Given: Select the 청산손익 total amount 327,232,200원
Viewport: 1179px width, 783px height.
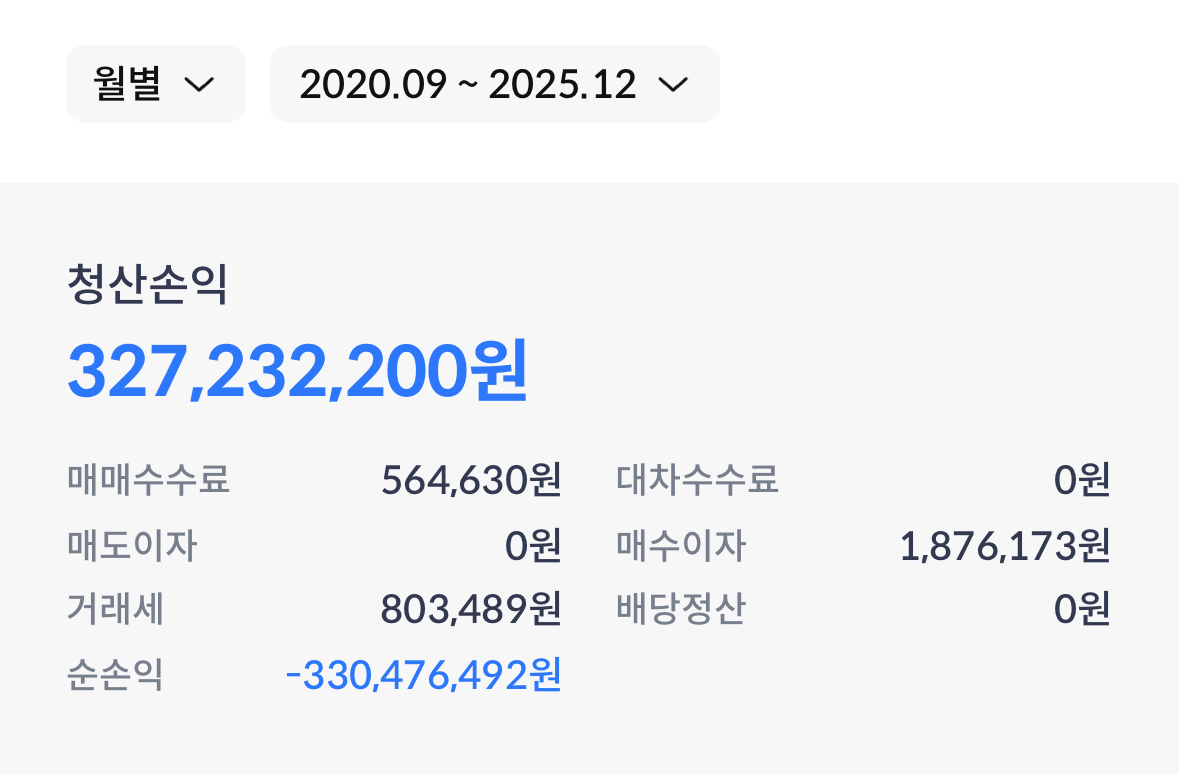Looking at the screenshot, I should (x=296, y=374).
